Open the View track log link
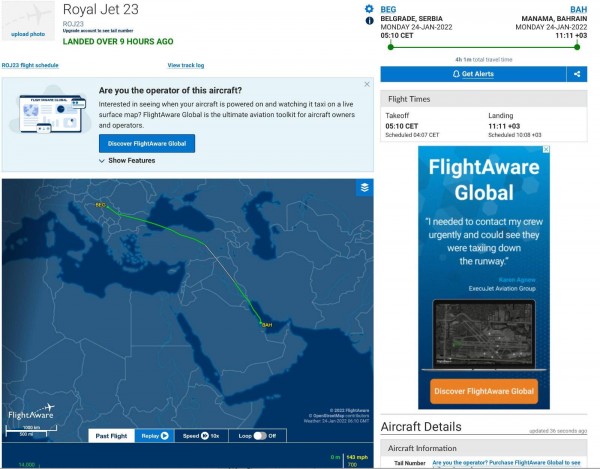 186,65
